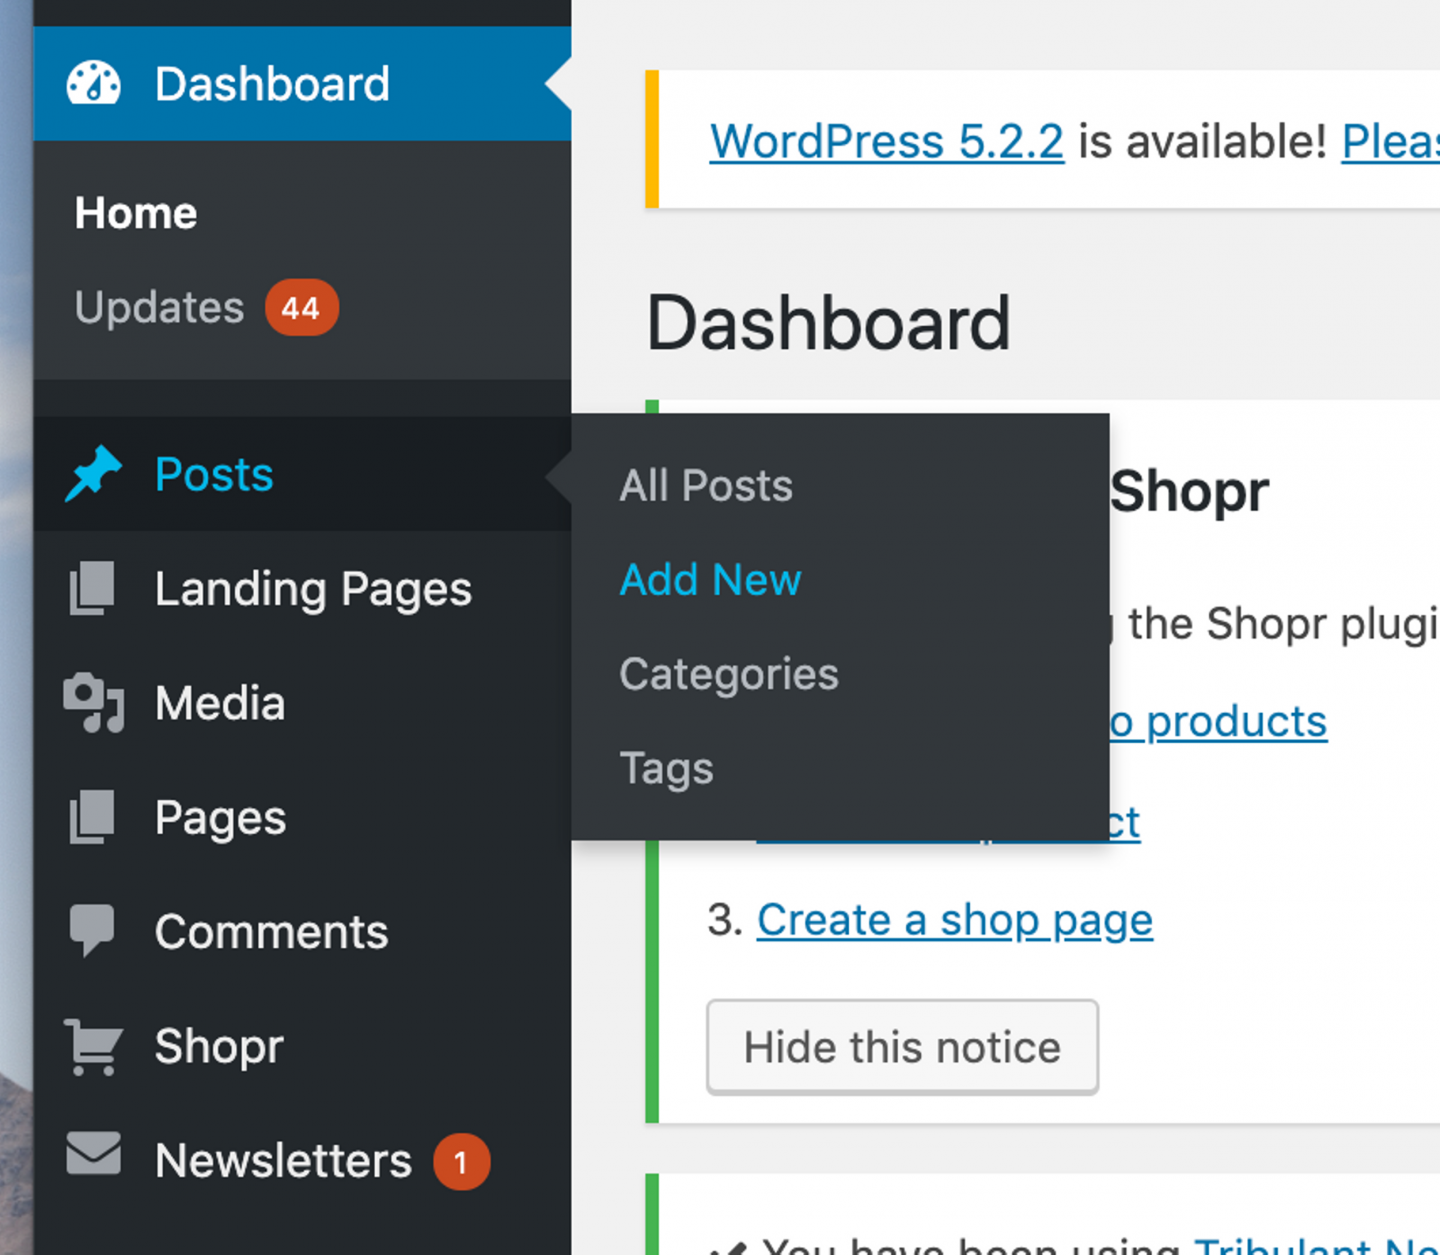
Task: Click the Landing Pages icon
Action: [92, 588]
